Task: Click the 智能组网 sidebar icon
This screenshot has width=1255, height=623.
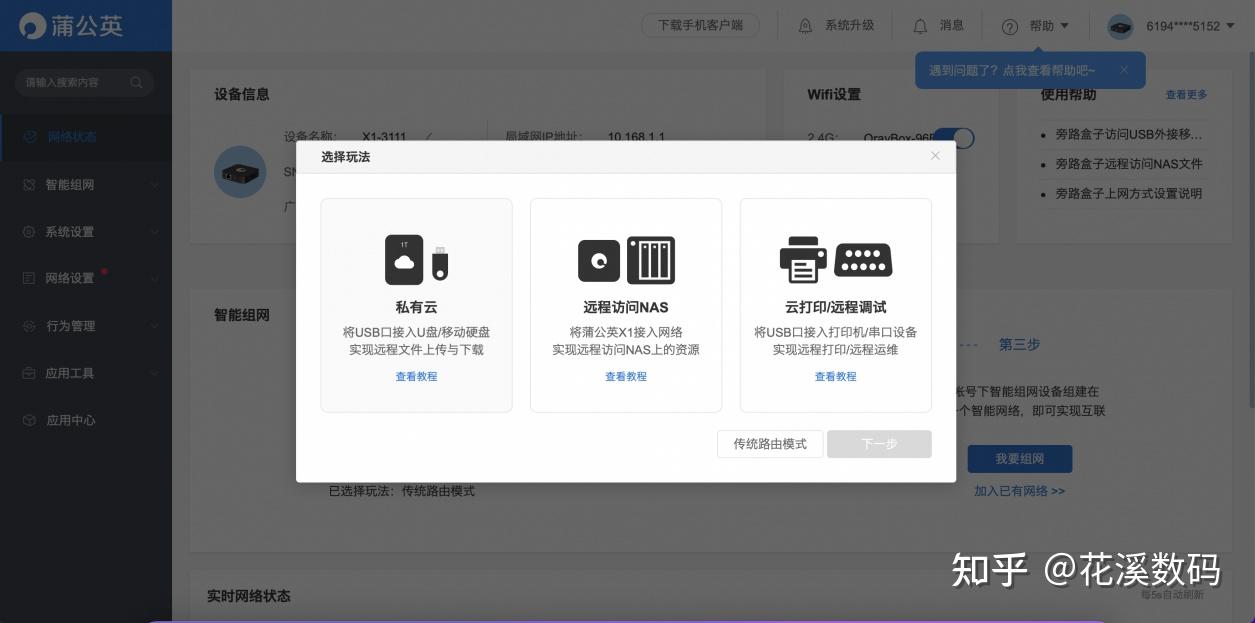Action: 30,185
